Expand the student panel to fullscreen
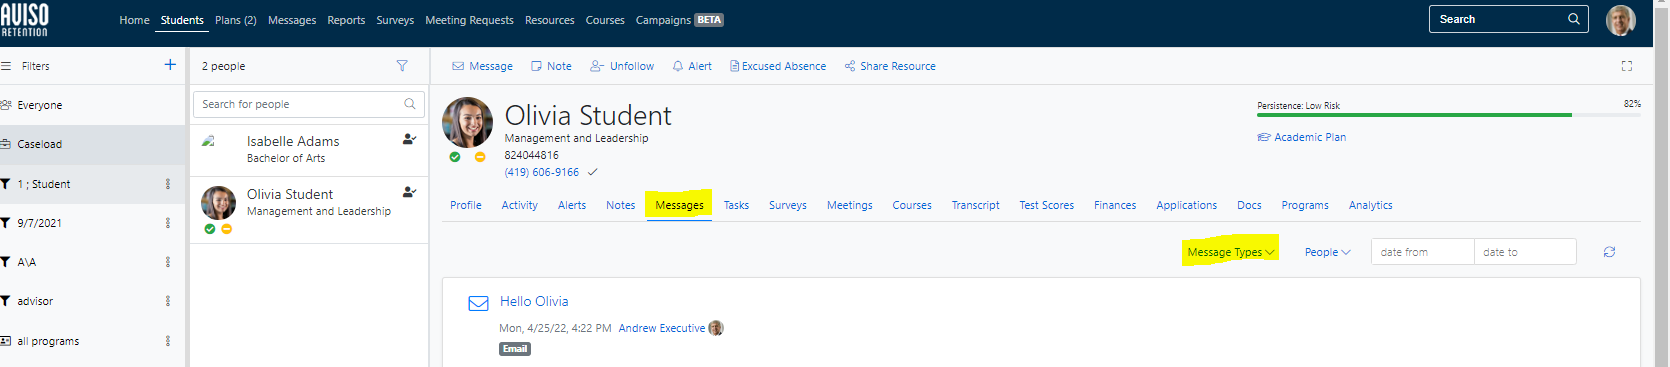1670x367 pixels. coord(1627,66)
